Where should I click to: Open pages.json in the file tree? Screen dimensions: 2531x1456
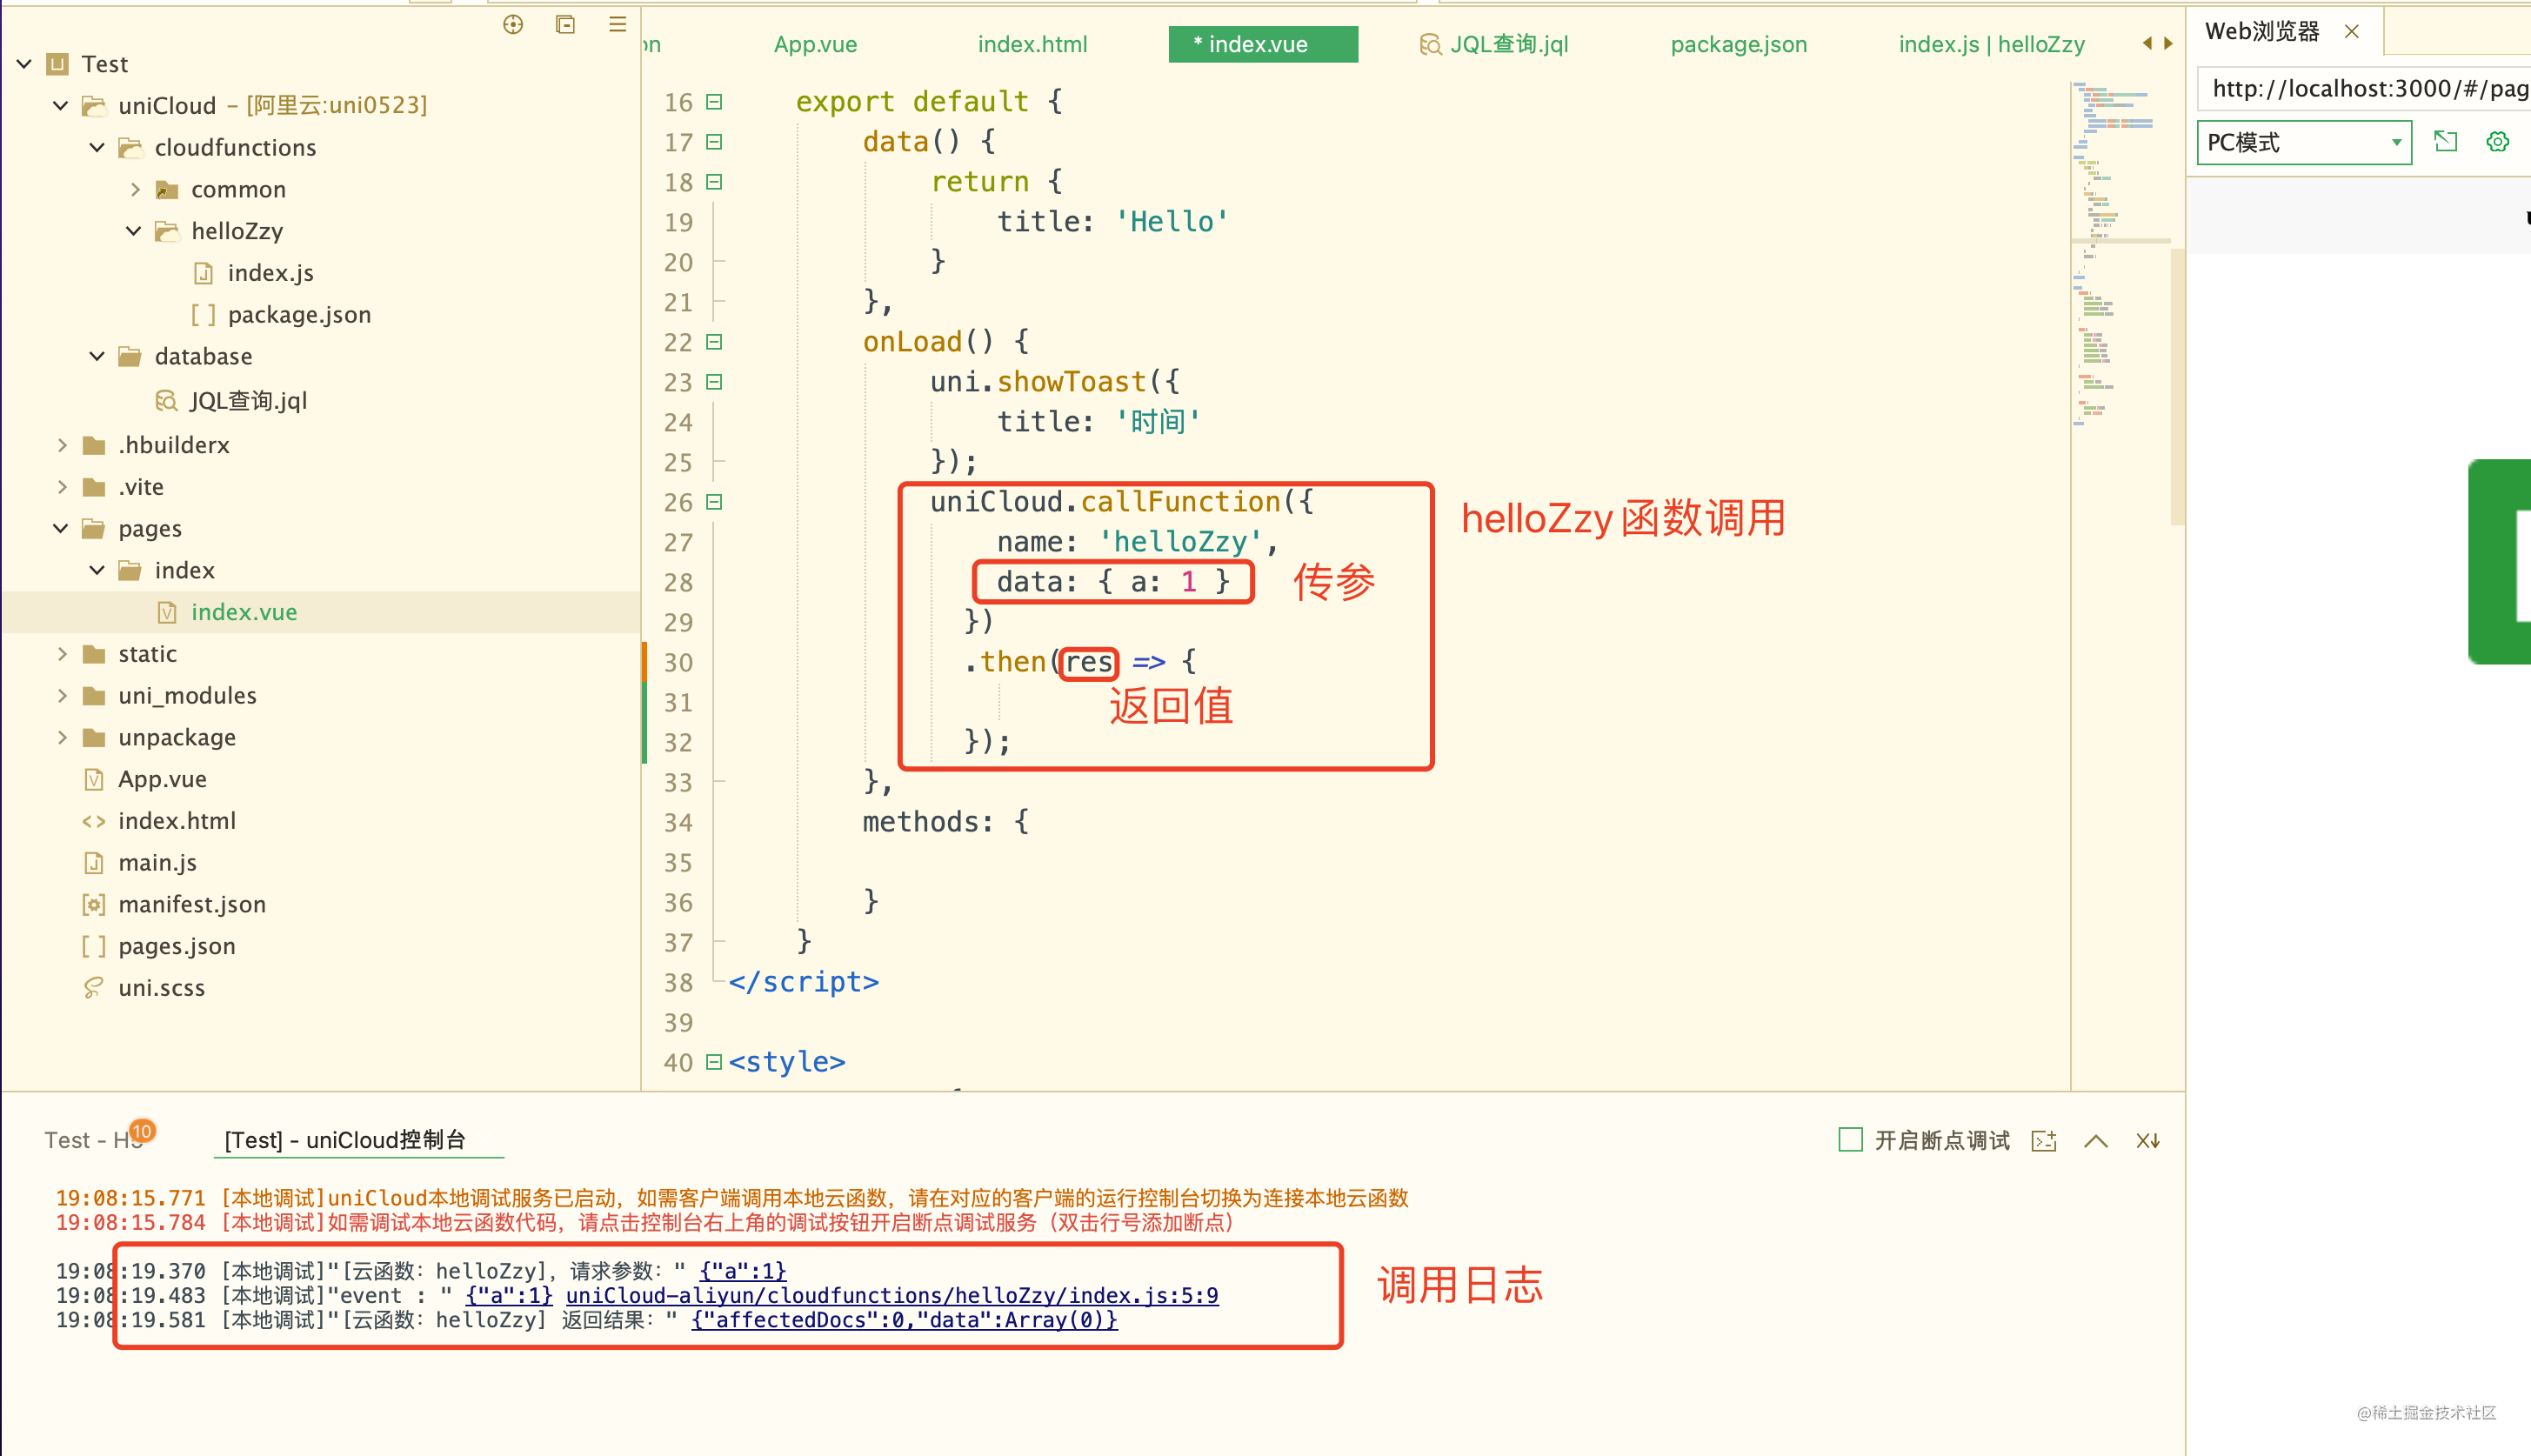click(x=177, y=946)
